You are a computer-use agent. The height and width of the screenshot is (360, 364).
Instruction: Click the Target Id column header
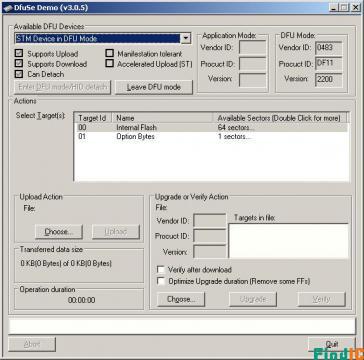pyautogui.click(x=93, y=118)
